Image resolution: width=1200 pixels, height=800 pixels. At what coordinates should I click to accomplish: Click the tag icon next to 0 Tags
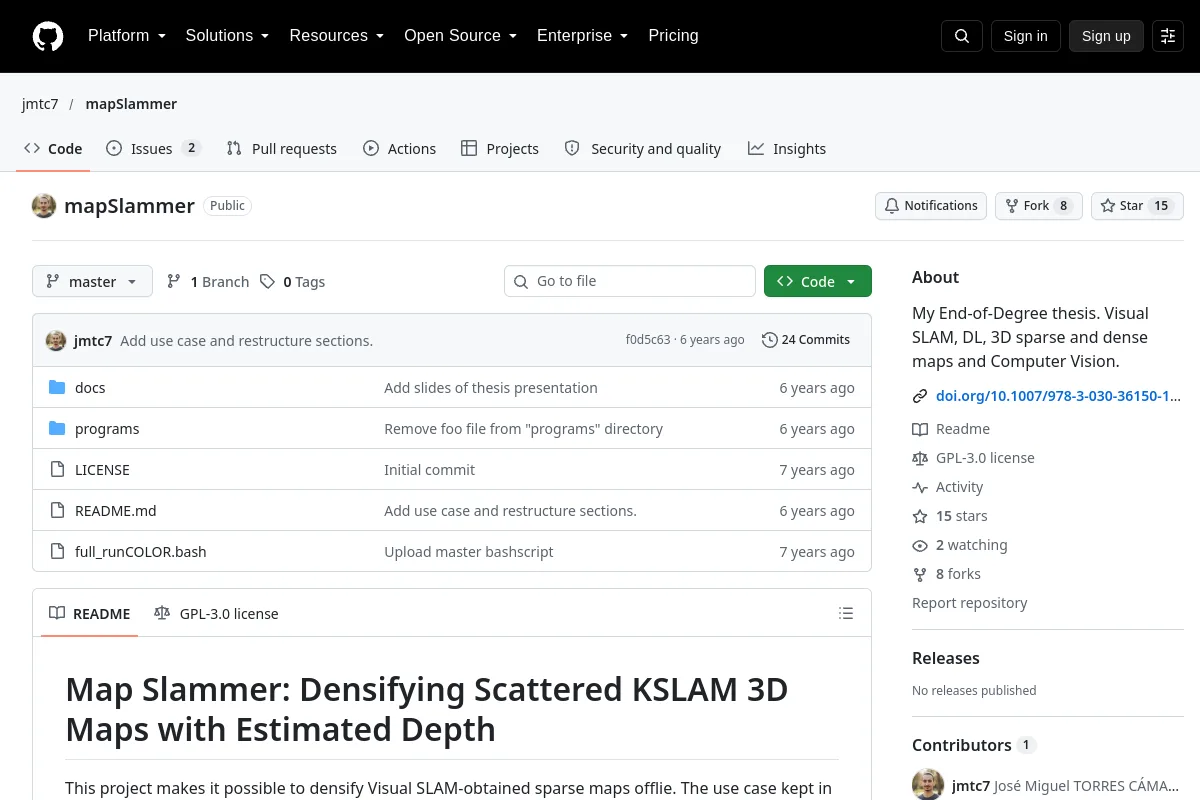coord(267,282)
